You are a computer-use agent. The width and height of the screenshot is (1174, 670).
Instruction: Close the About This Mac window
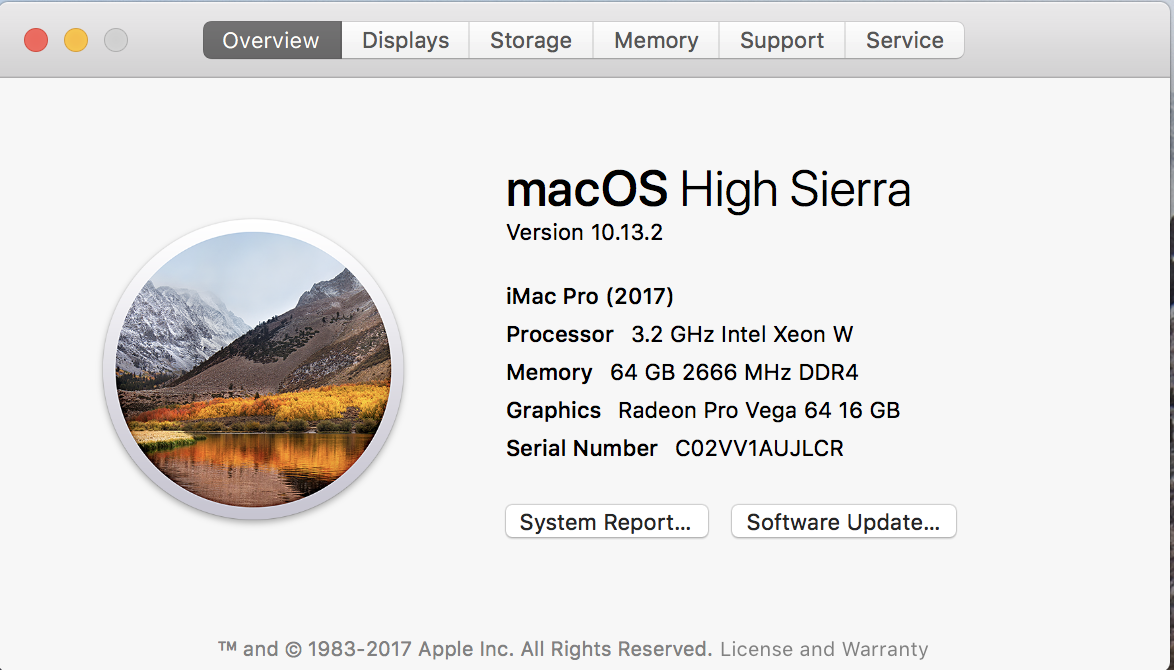coord(36,41)
